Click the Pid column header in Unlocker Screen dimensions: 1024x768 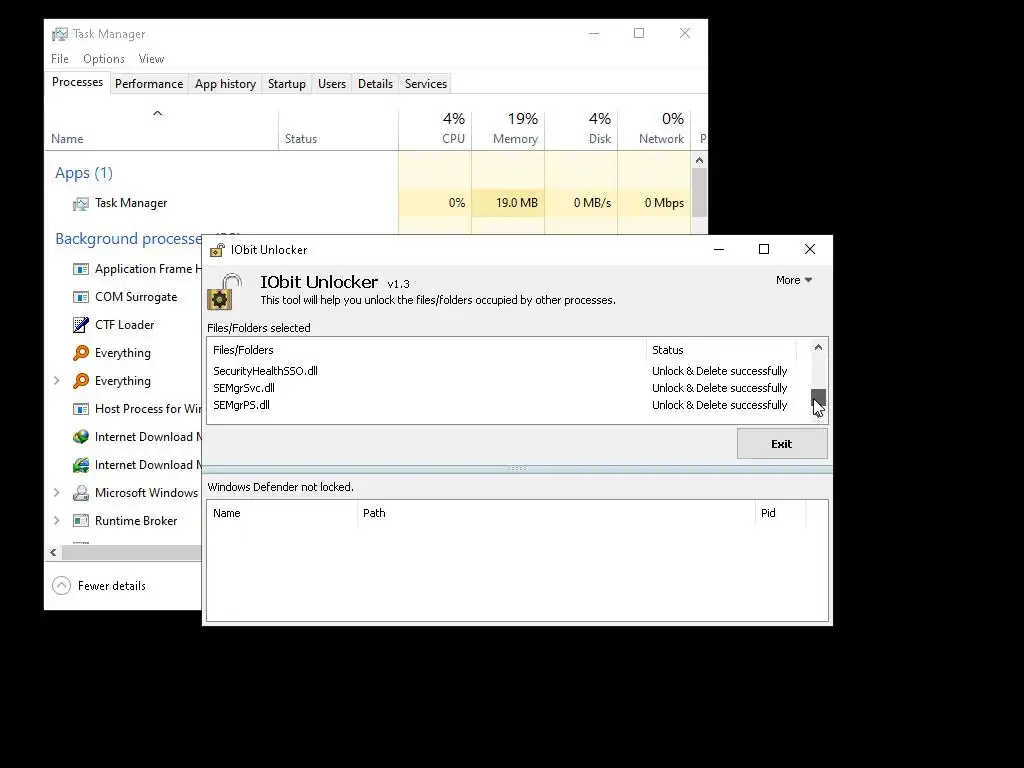tap(780, 513)
